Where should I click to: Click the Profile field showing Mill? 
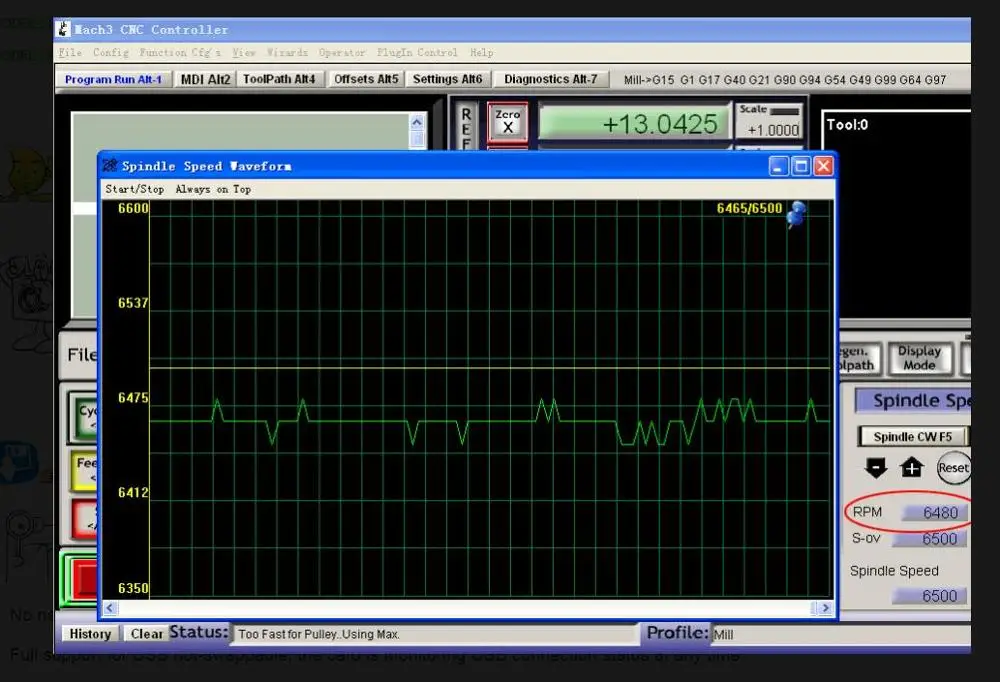pyautogui.click(x=841, y=635)
